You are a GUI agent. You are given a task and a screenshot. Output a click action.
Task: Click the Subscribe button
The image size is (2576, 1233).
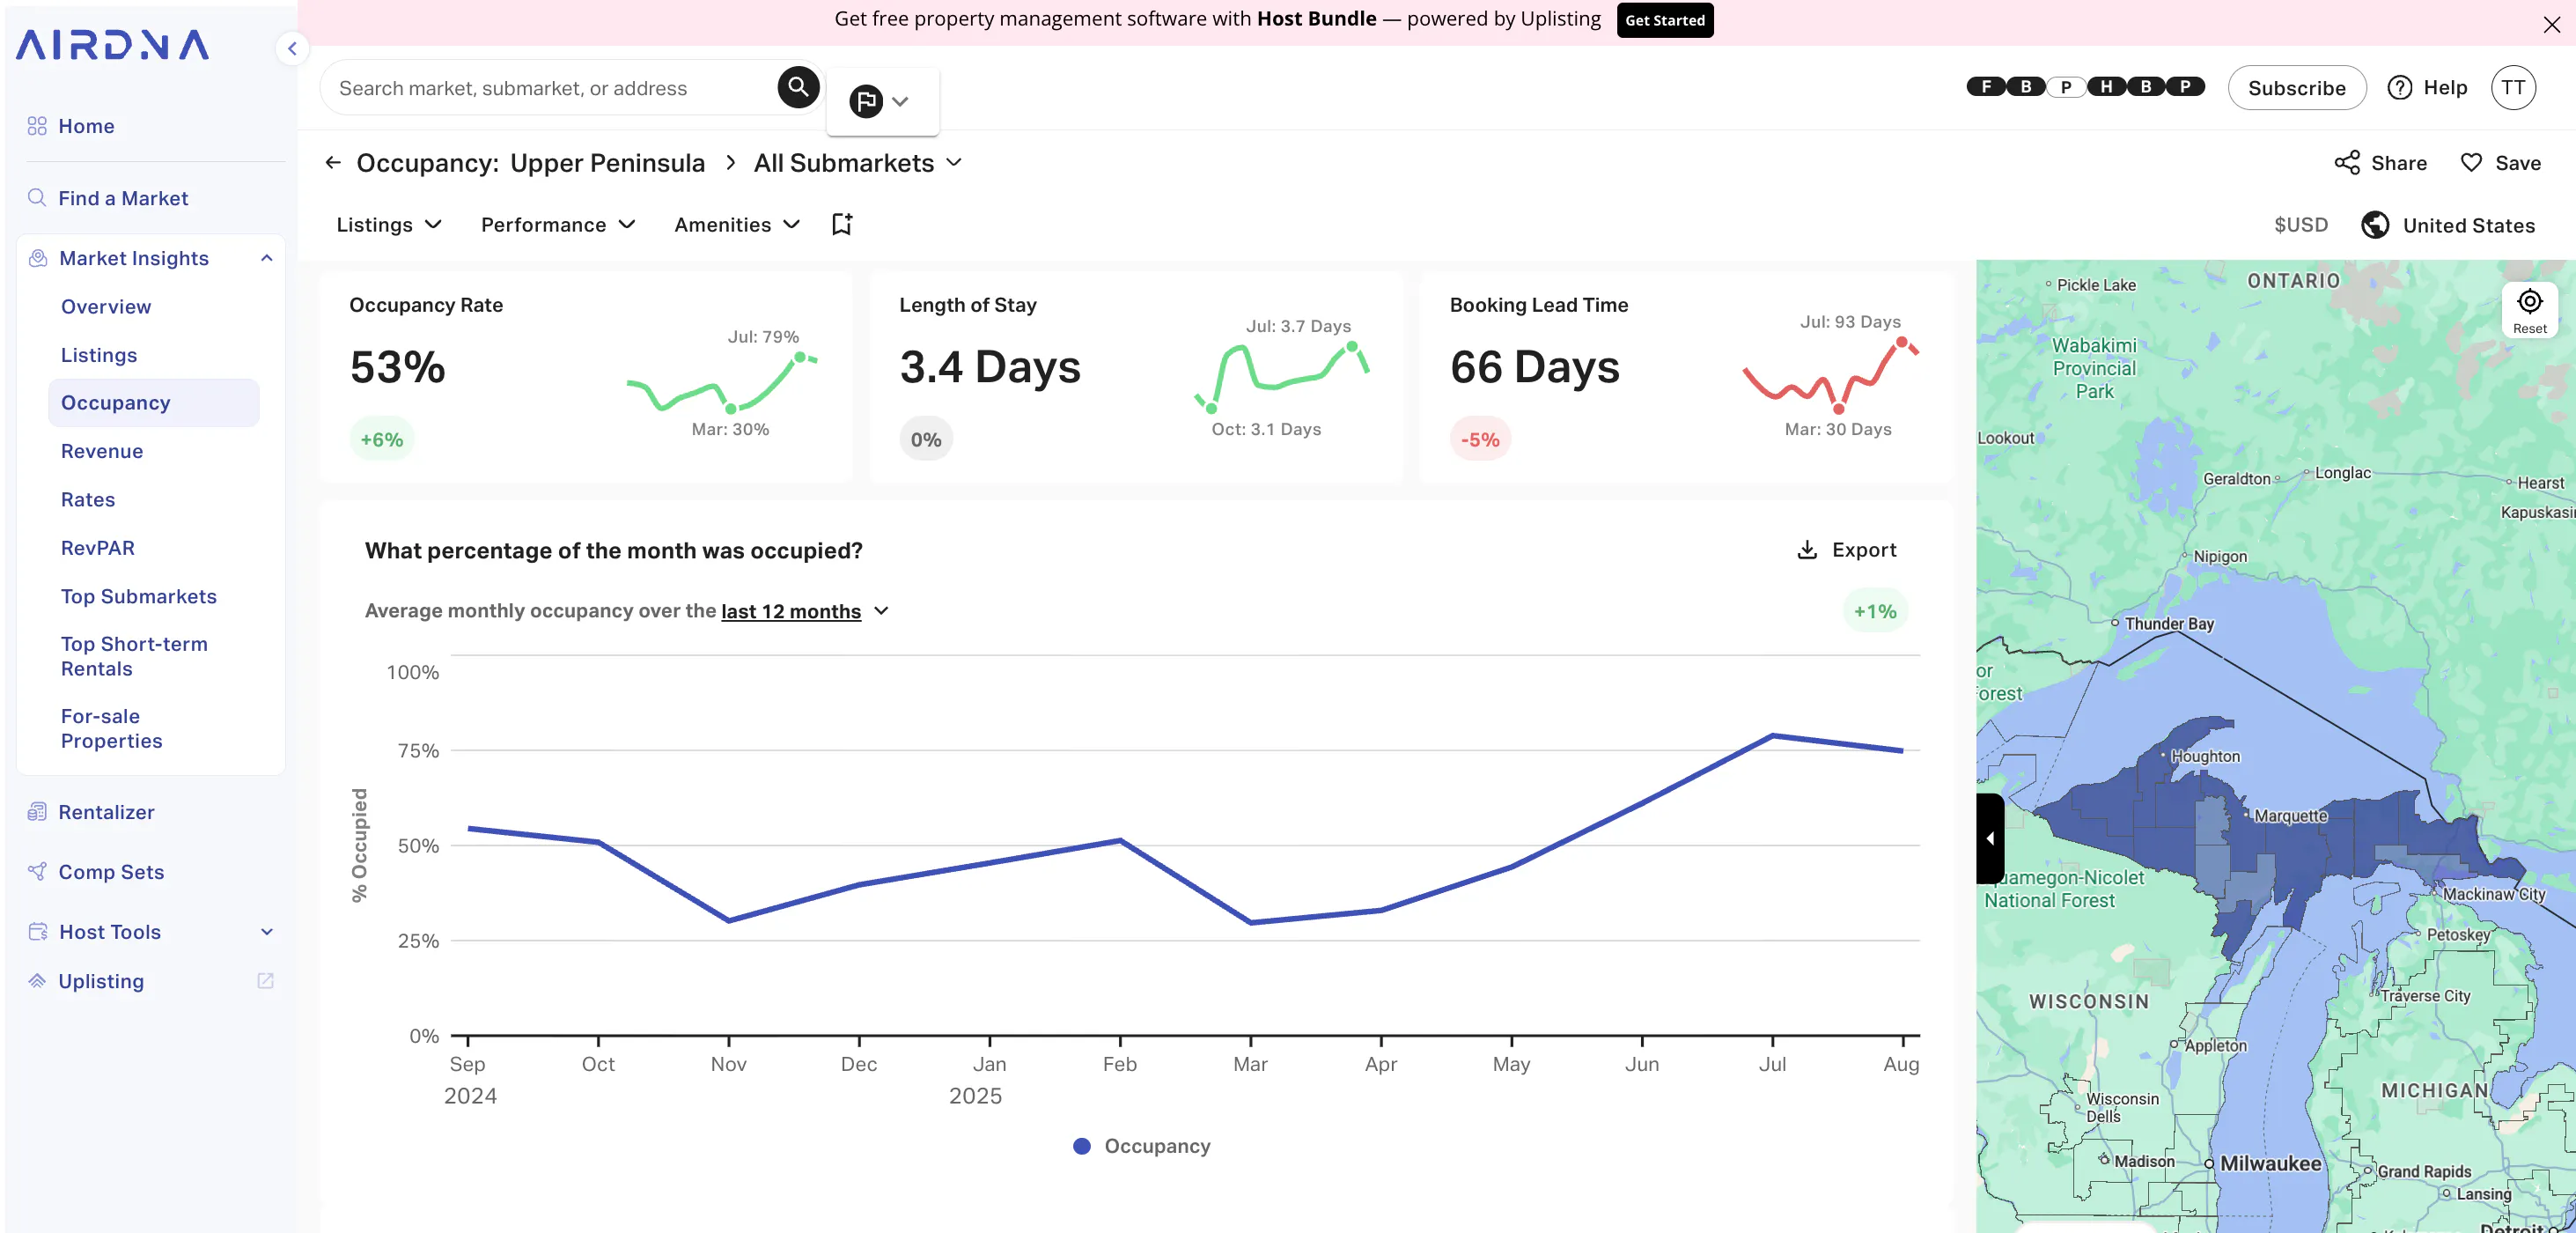(2296, 88)
